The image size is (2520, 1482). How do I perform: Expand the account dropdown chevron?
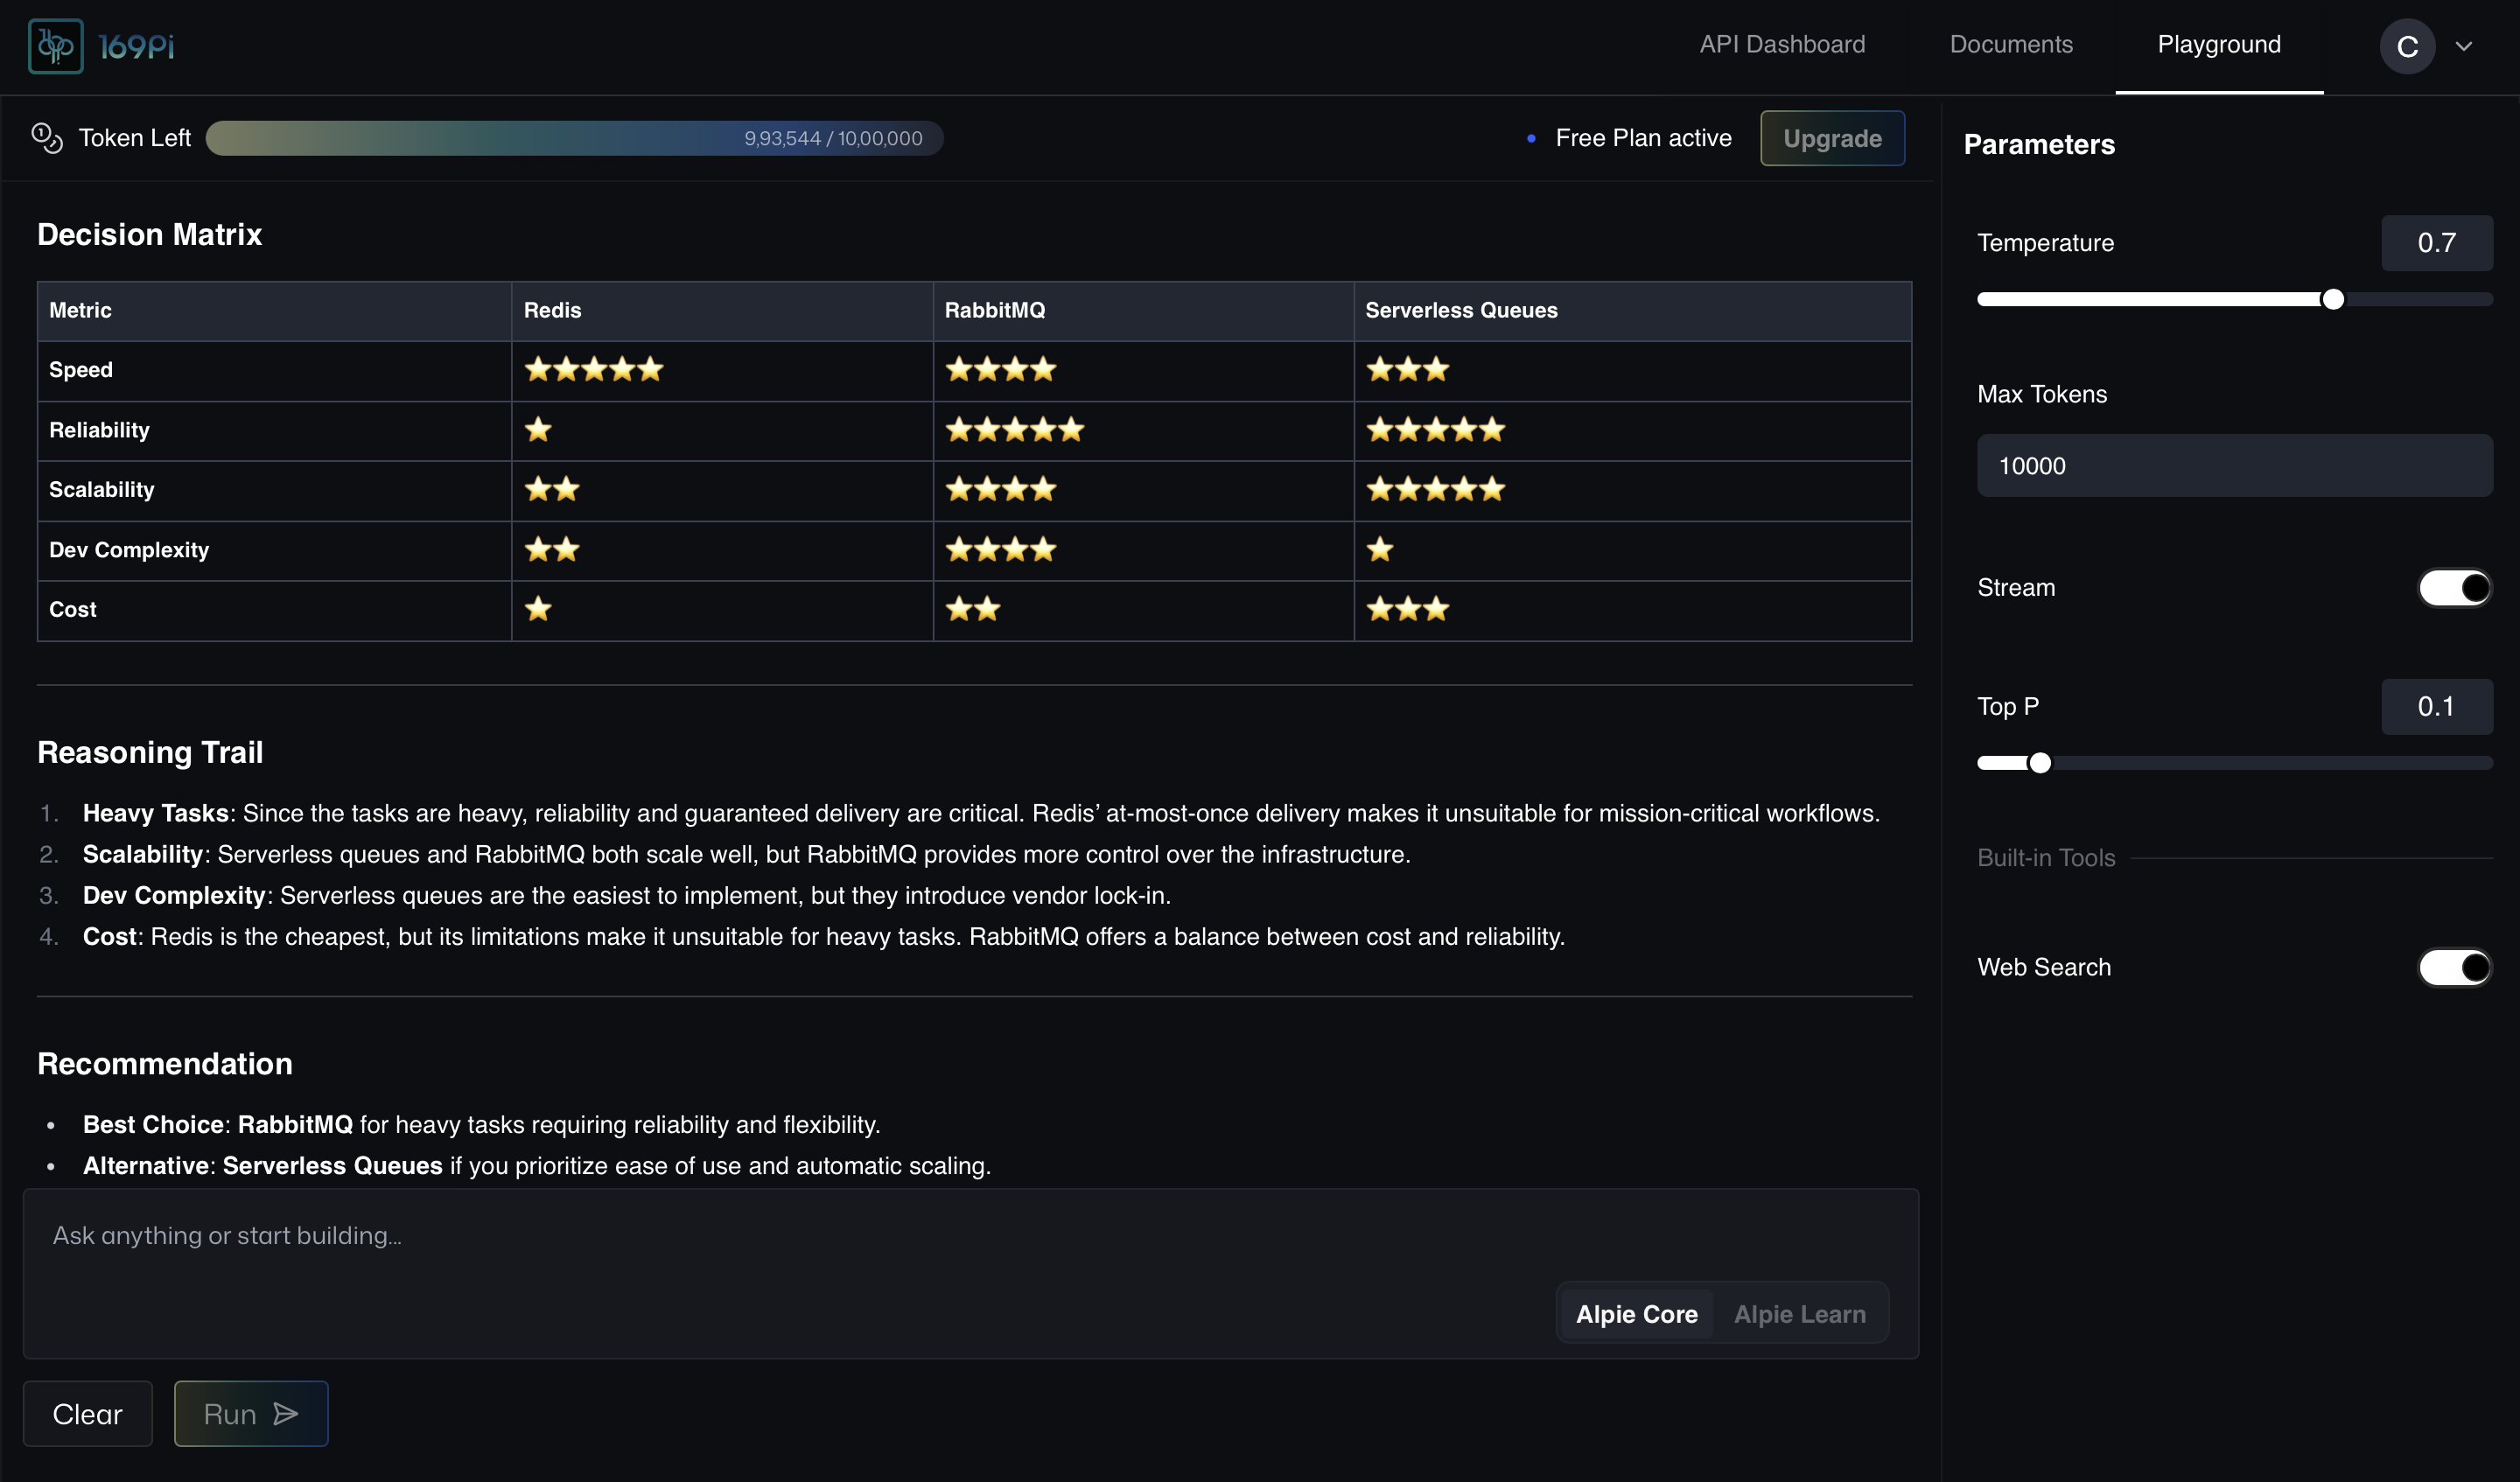click(x=2464, y=46)
